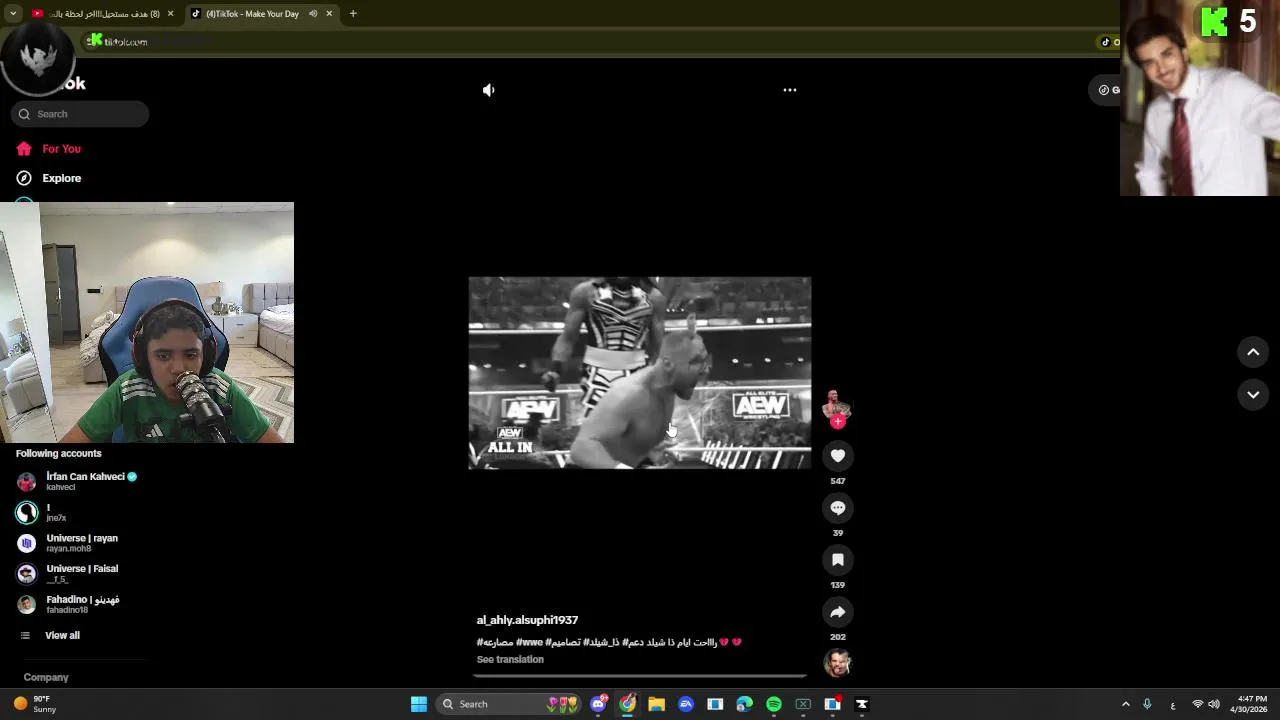Open File Explorer from the taskbar
This screenshot has width=1280, height=720.
click(x=656, y=704)
